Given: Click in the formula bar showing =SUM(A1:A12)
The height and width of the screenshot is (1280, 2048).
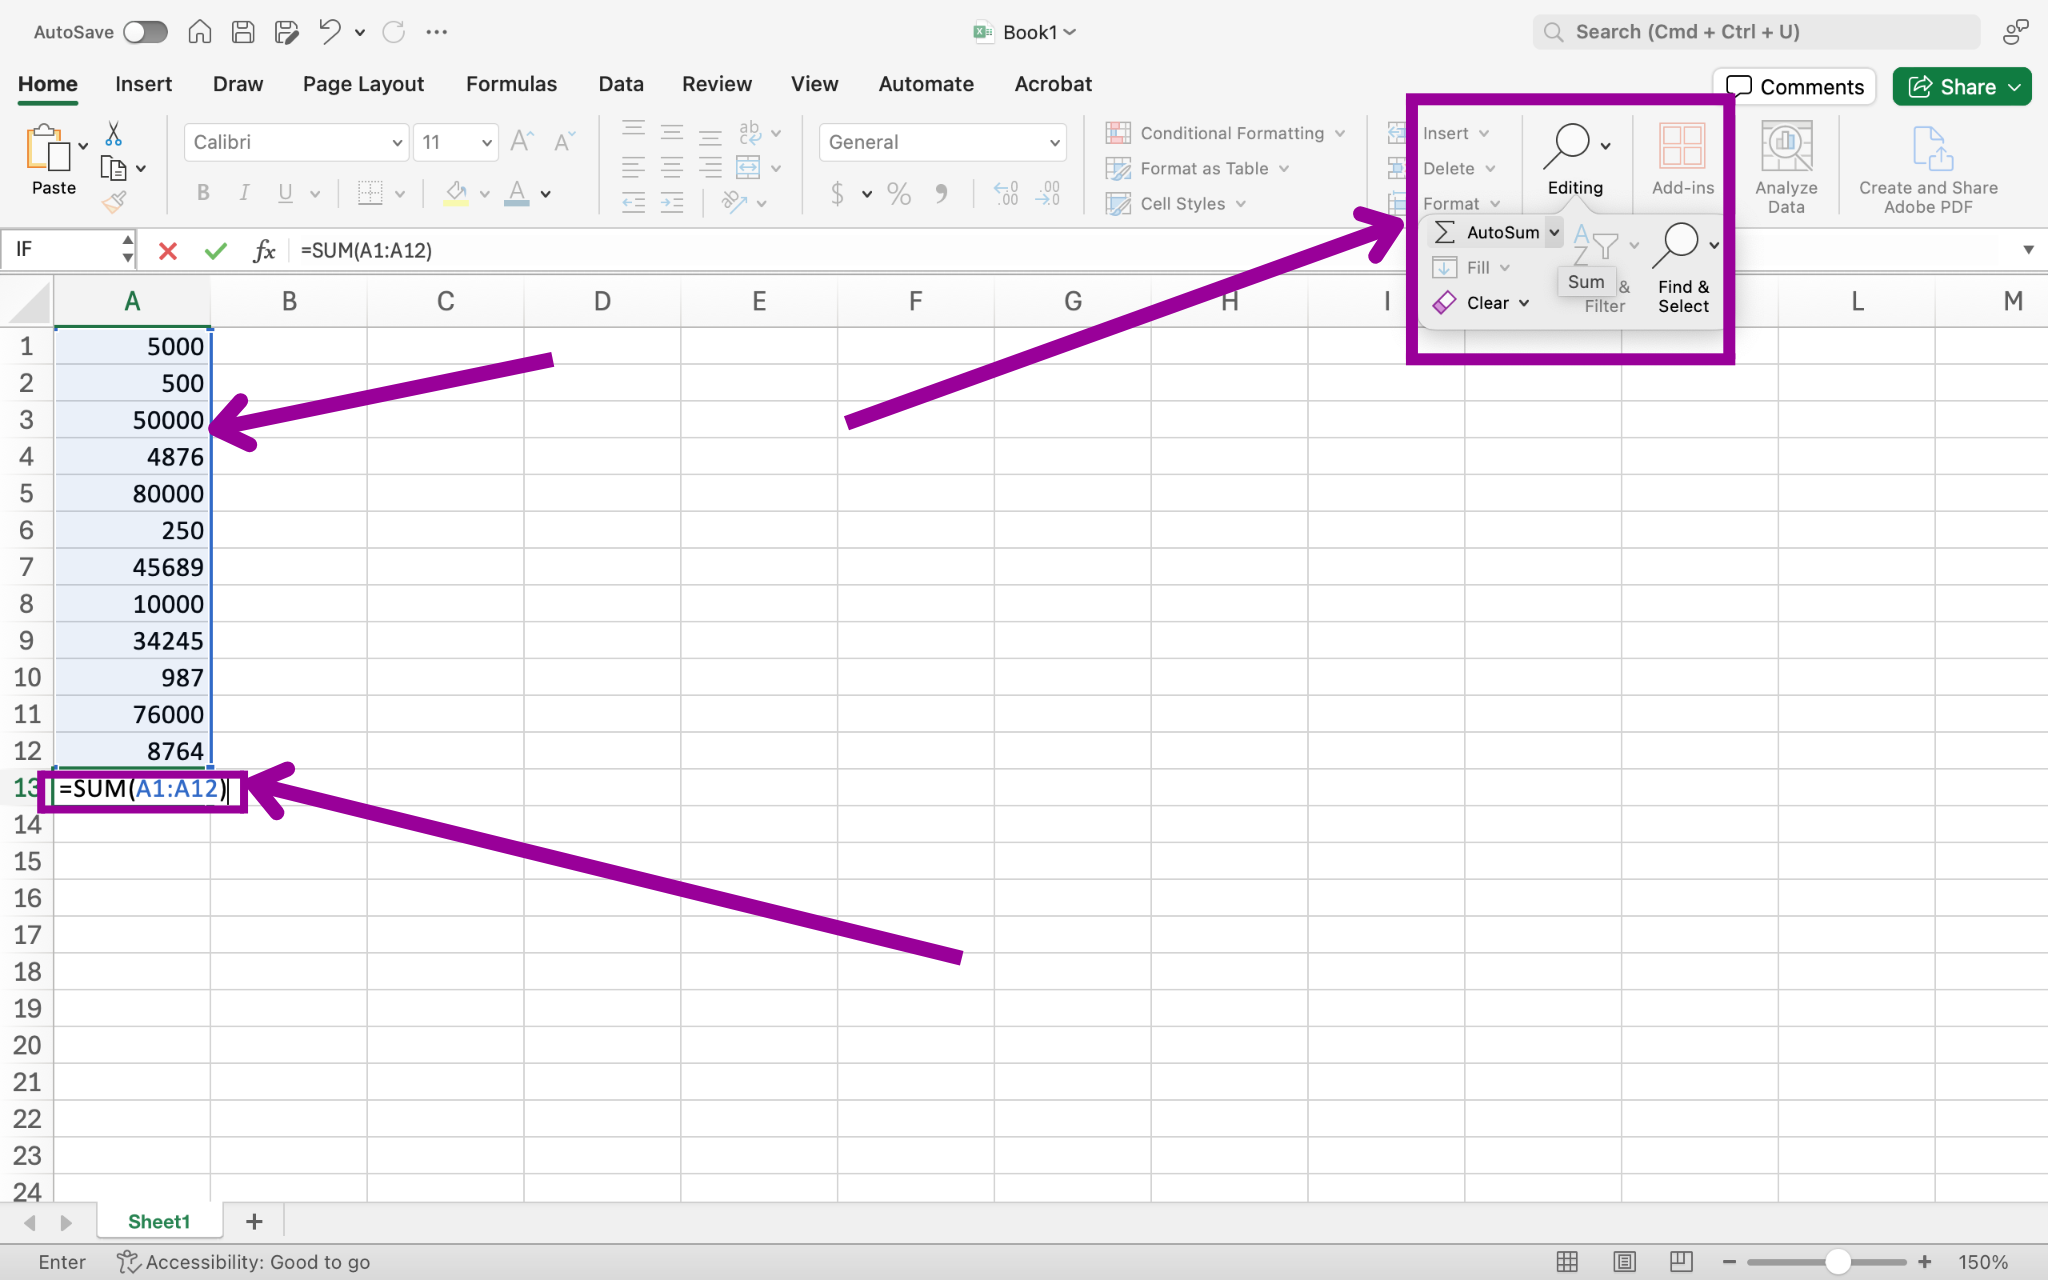Looking at the screenshot, I should tap(1150, 250).
